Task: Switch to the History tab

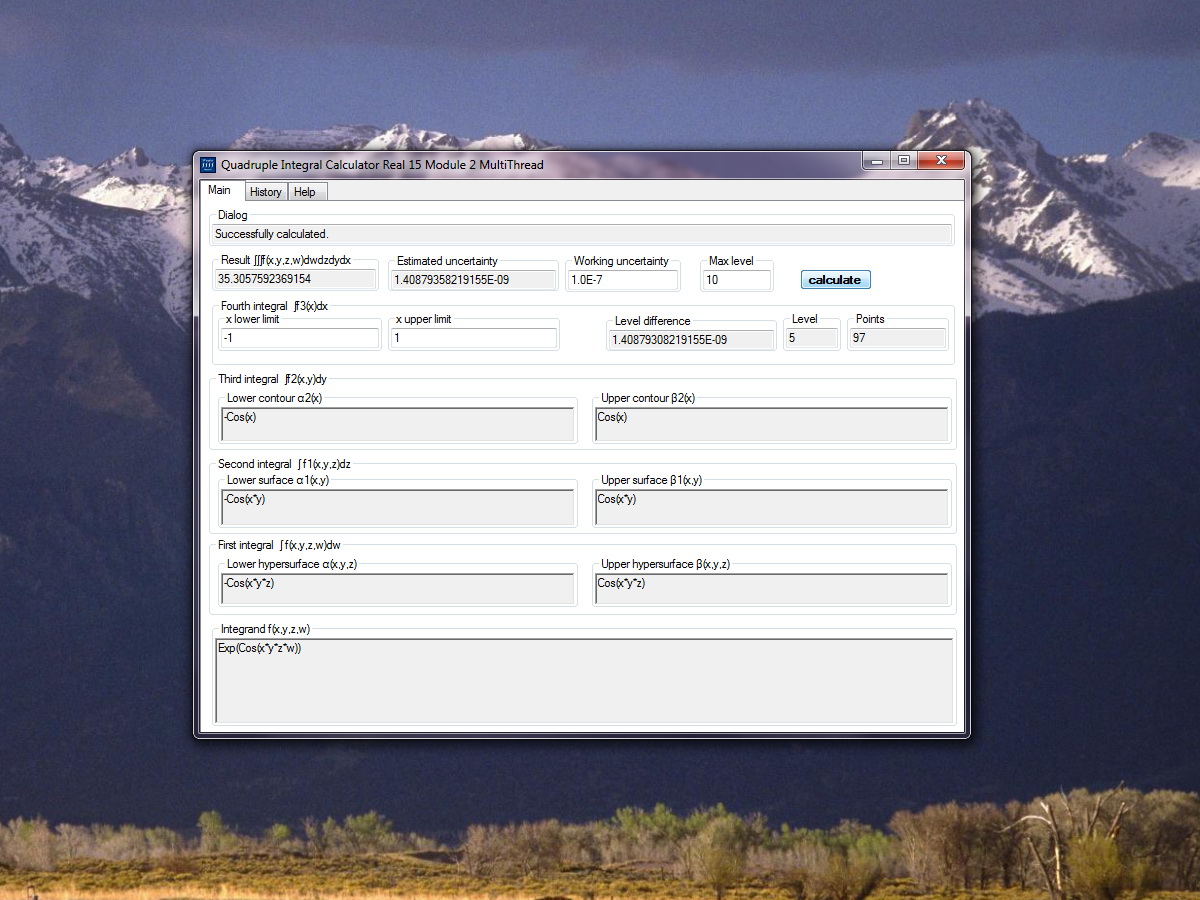Action: [265, 192]
